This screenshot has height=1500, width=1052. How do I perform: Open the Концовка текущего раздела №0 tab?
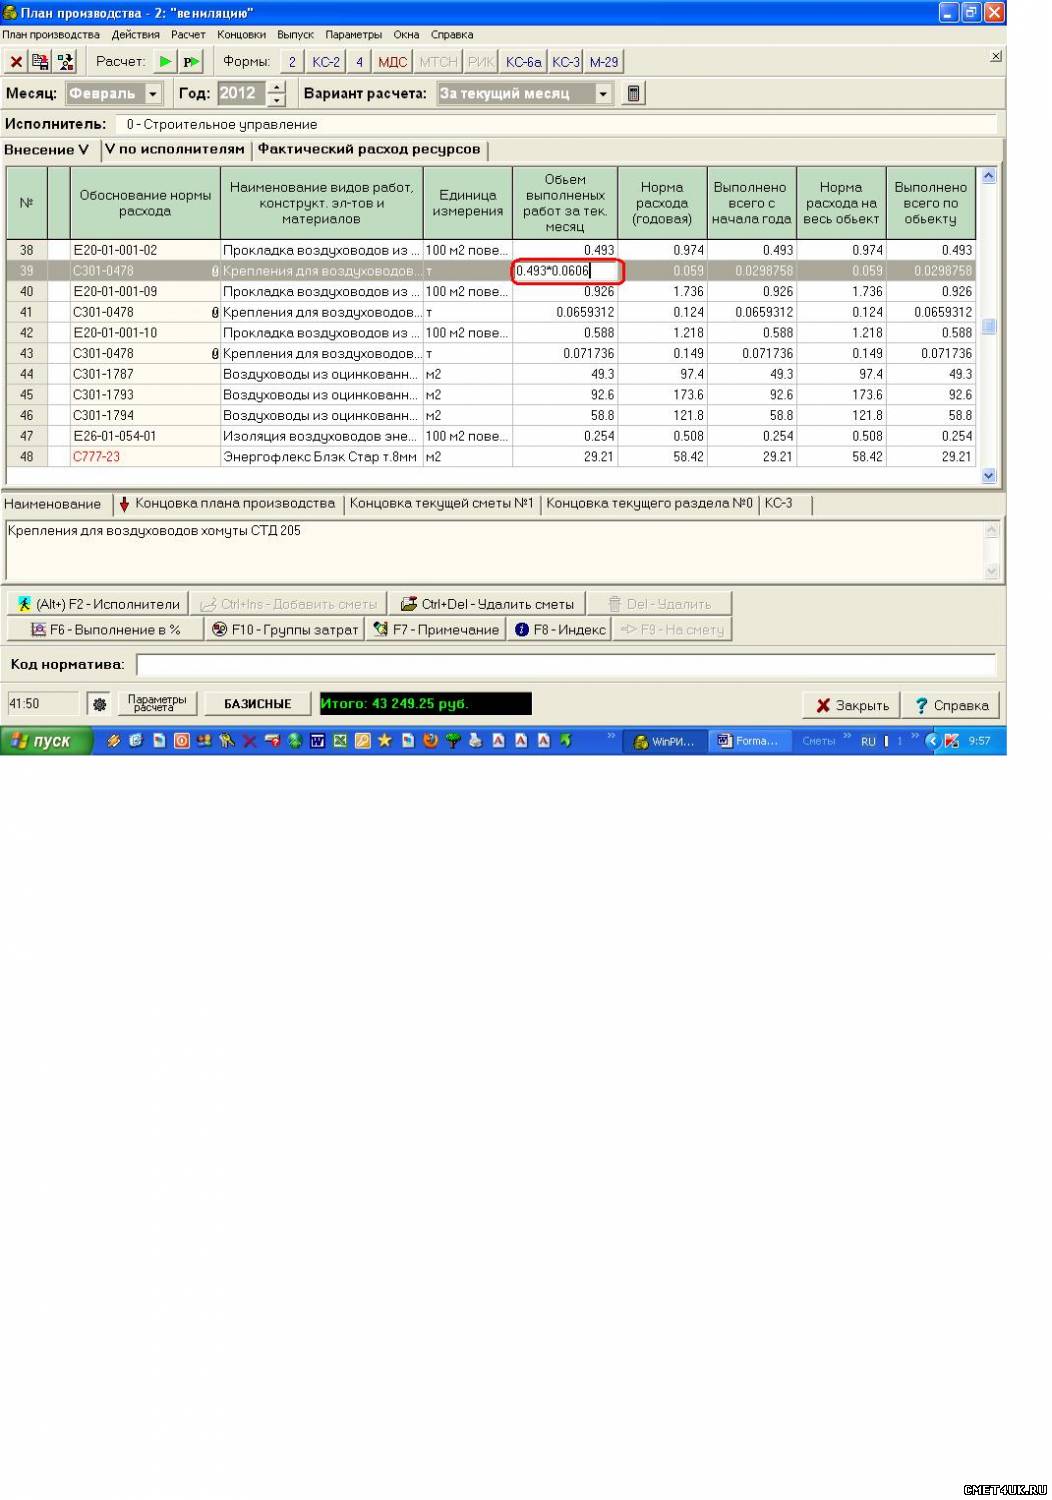(649, 504)
